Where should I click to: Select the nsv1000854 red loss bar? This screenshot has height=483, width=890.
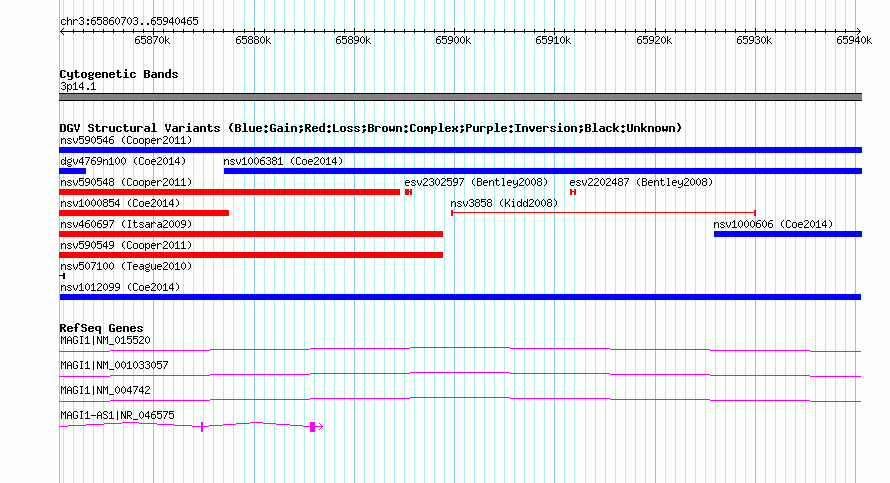pos(144,213)
